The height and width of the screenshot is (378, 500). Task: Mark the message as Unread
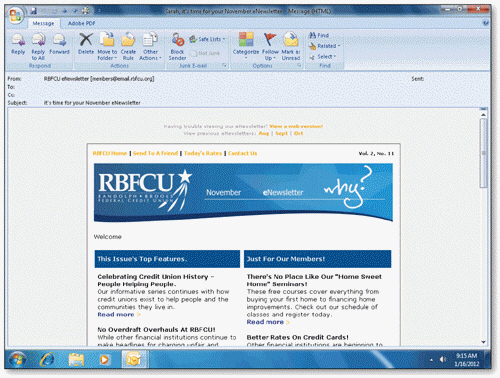tap(291, 46)
